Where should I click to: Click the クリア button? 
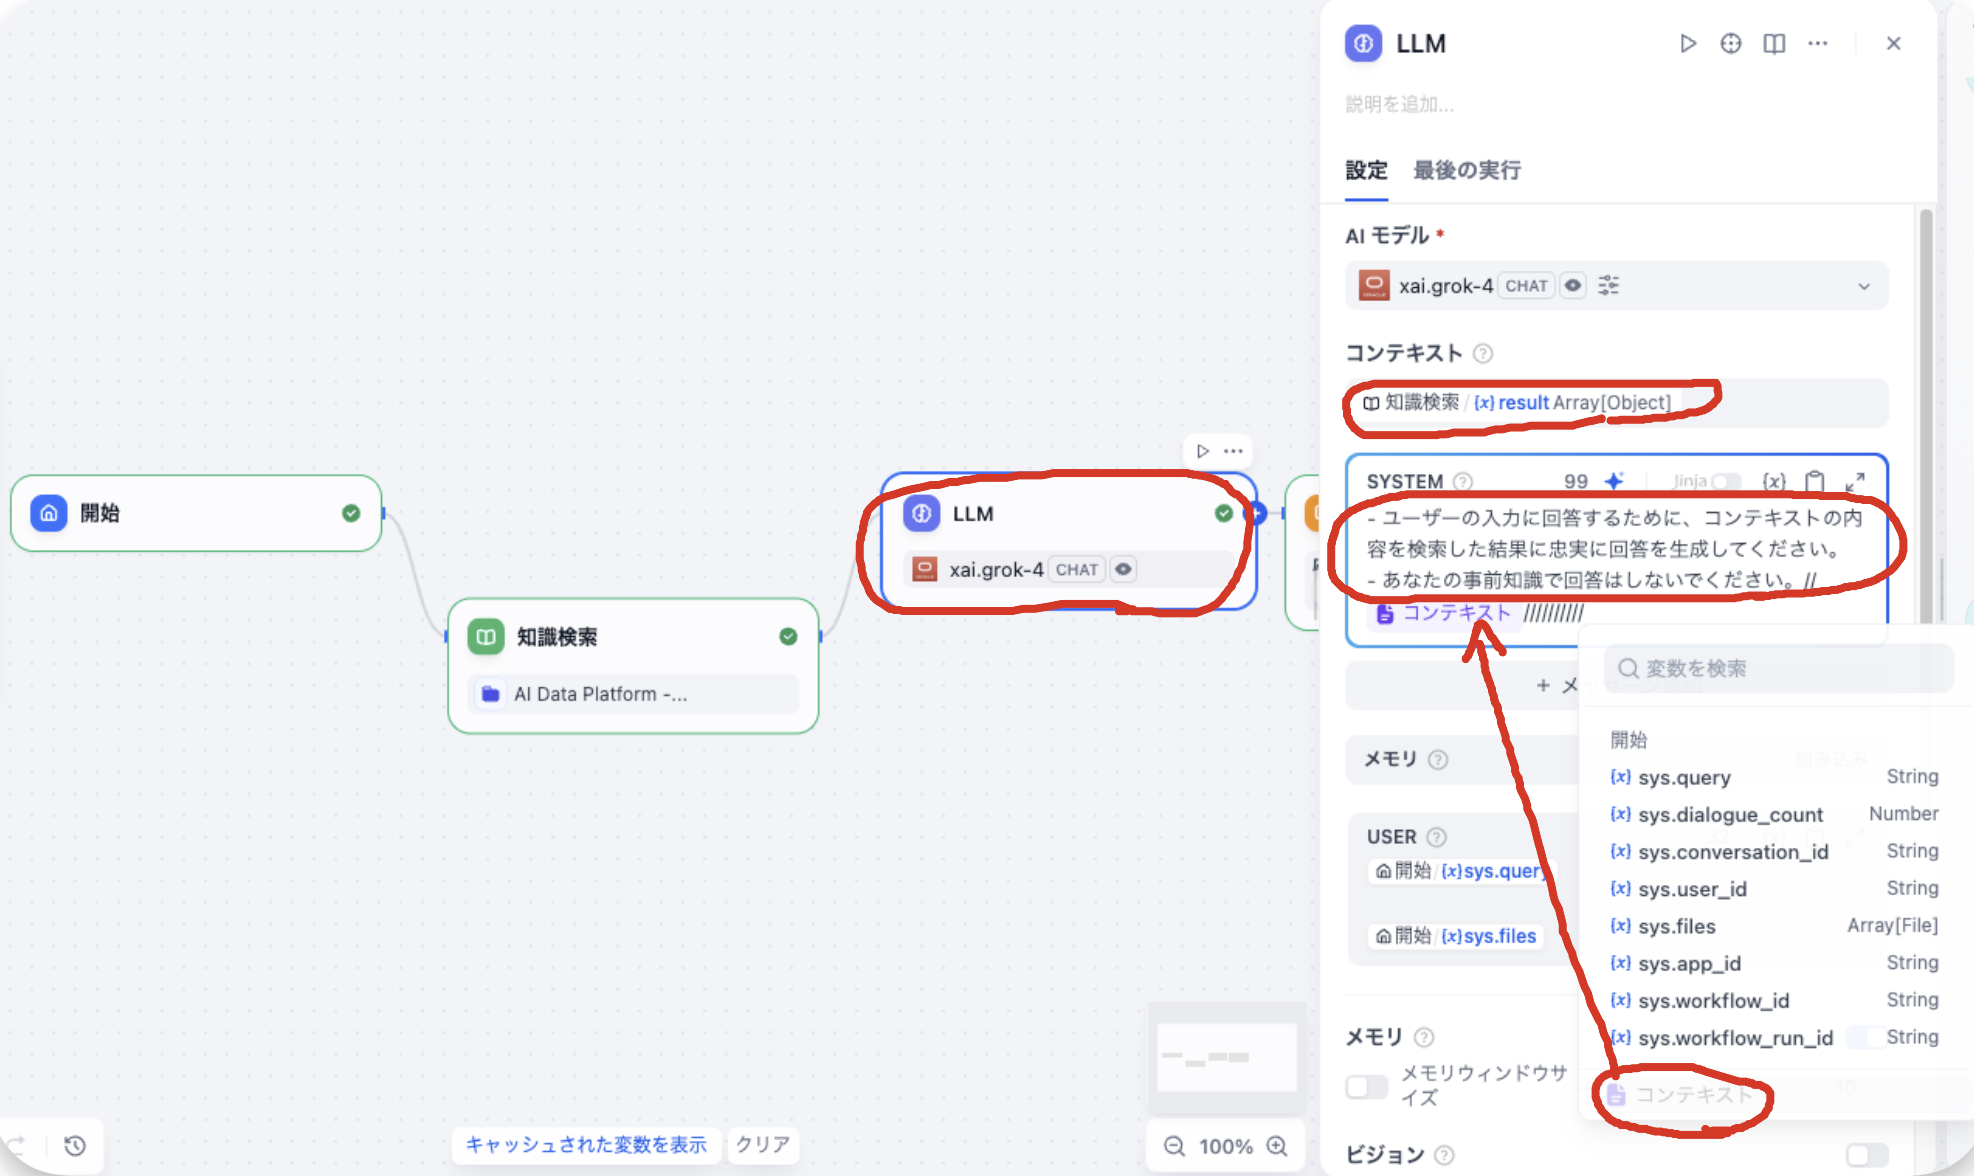click(x=762, y=1145)
